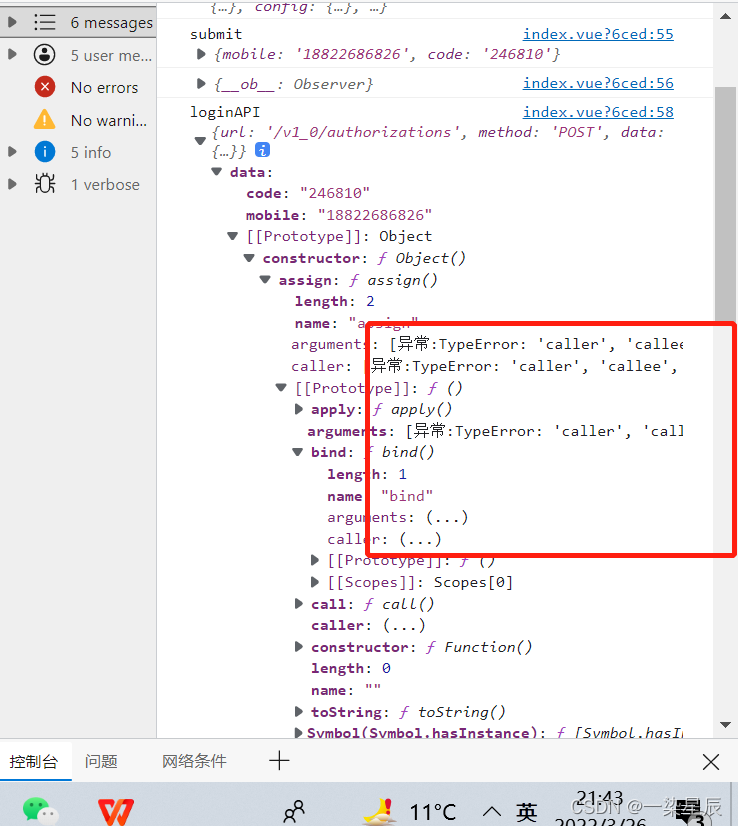Expand the 6 messages group
Viewport: 738px width, 826px height.
(12, 22)
